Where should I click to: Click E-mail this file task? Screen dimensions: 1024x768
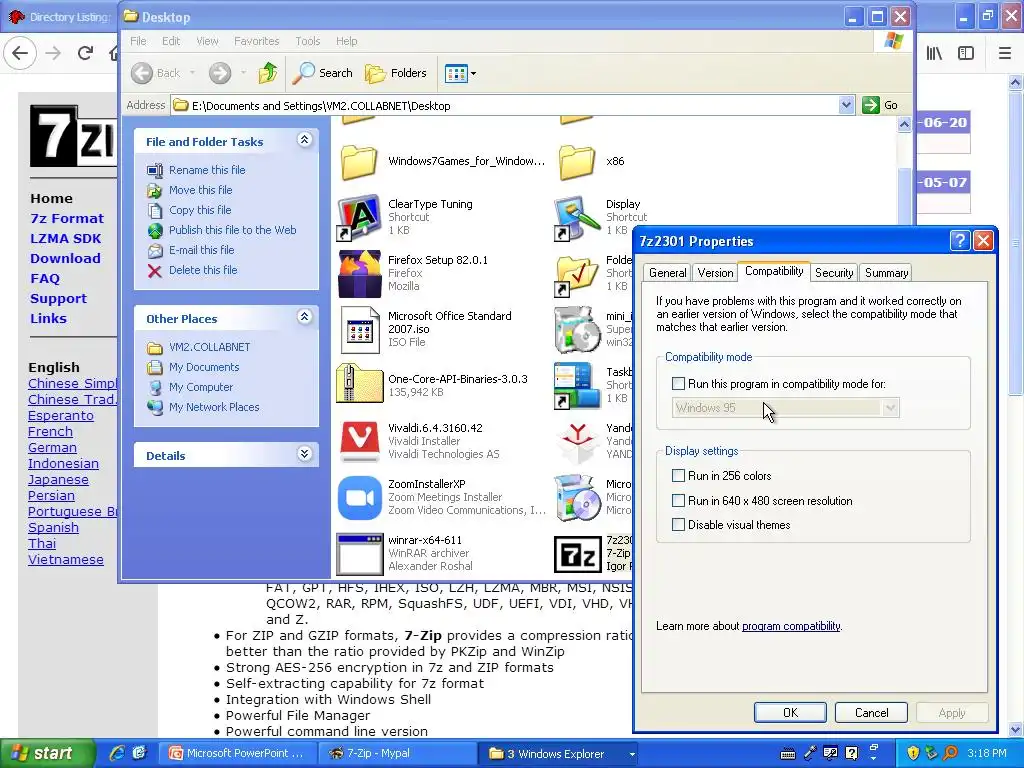pyautogui.click(x=201, y=250)
